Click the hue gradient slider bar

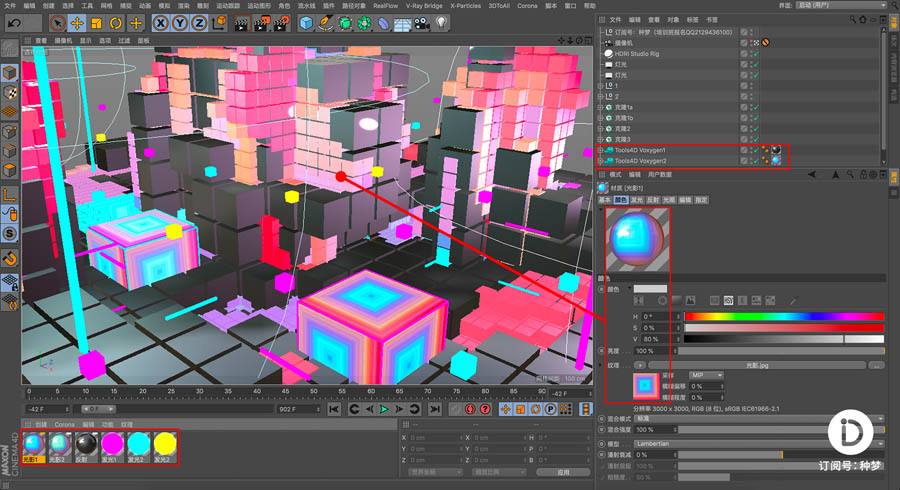(x=783, y=317)
